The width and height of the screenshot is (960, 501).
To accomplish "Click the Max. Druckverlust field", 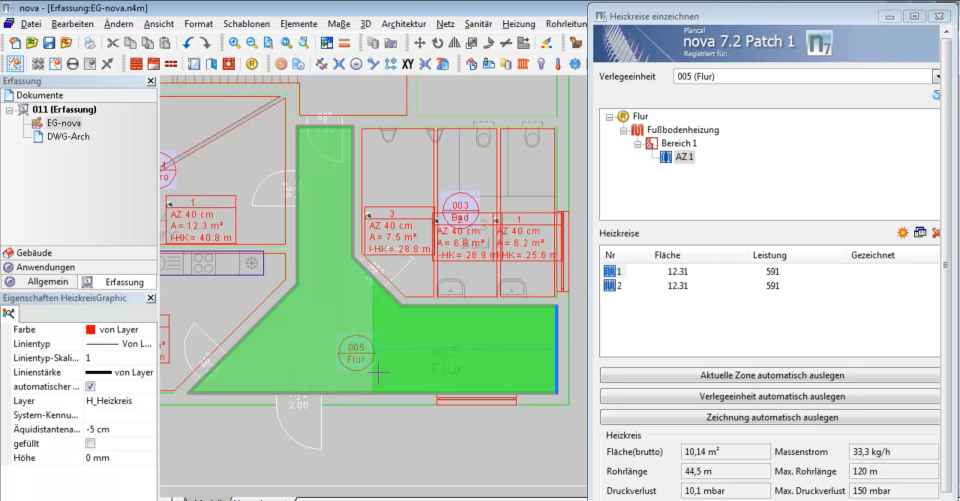I will (893, 491).
